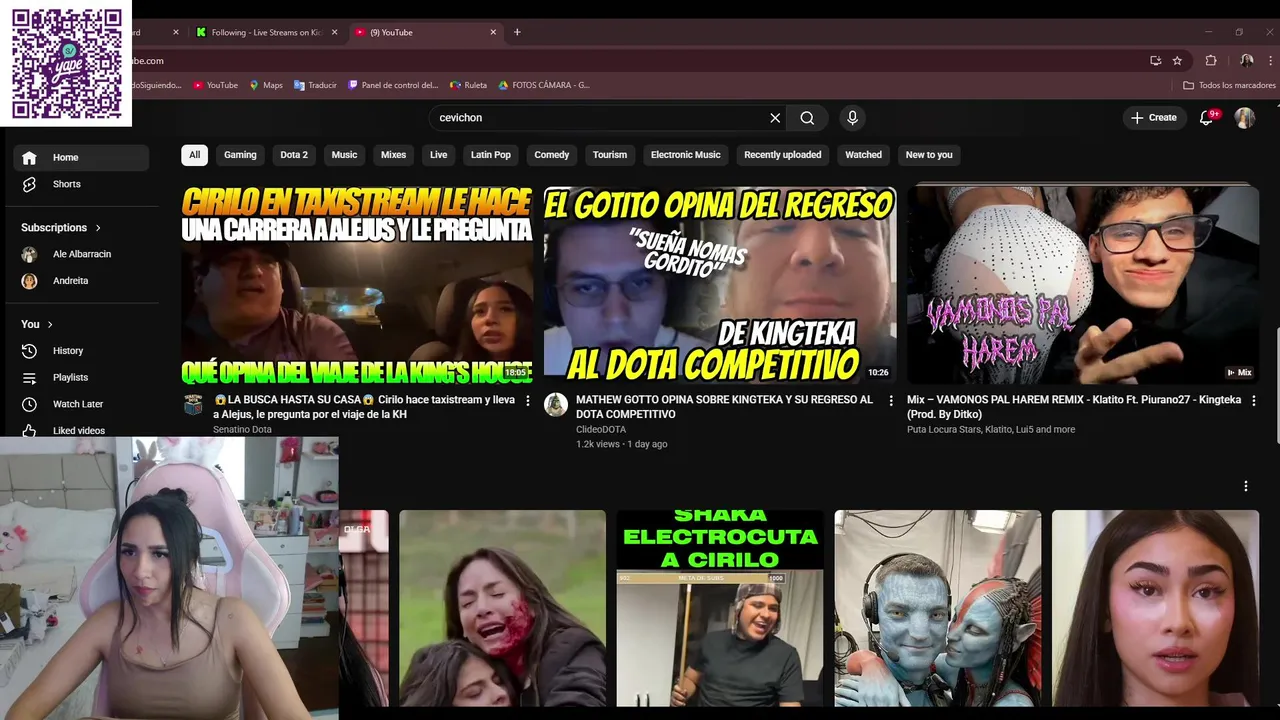Click the magnifying glass search button
The image size is (1280, 720).
point(807,118)
